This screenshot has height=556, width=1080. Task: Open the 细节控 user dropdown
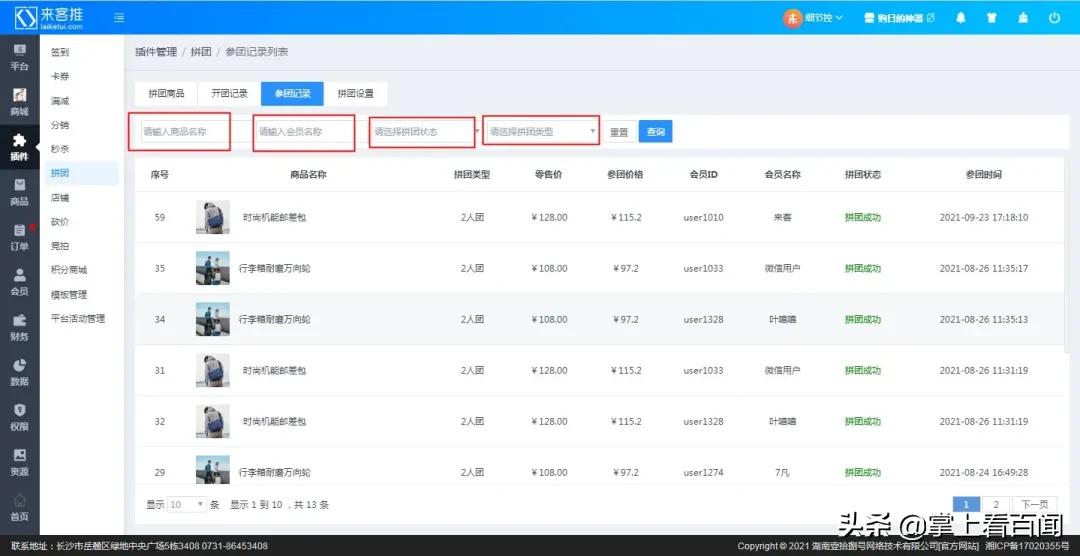(824, 18)
